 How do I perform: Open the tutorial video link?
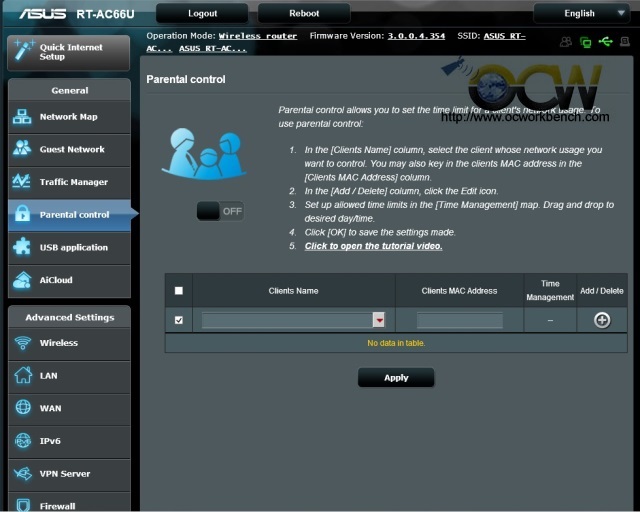click(x=373, y=246)
